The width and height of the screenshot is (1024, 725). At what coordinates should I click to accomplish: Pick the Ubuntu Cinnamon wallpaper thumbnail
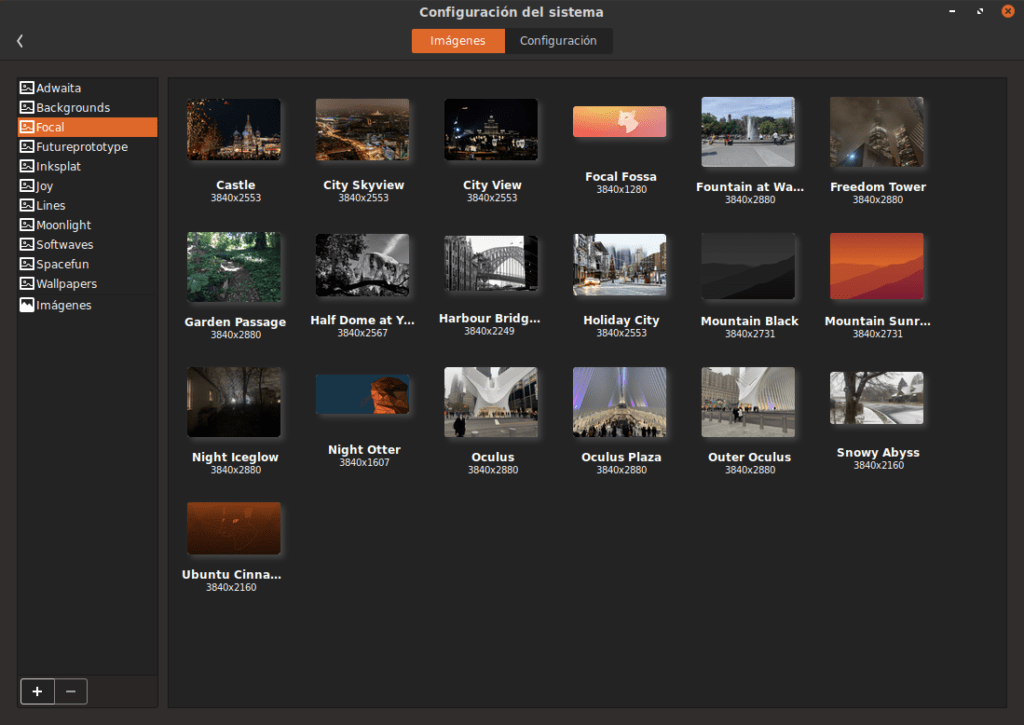(233, 528)
